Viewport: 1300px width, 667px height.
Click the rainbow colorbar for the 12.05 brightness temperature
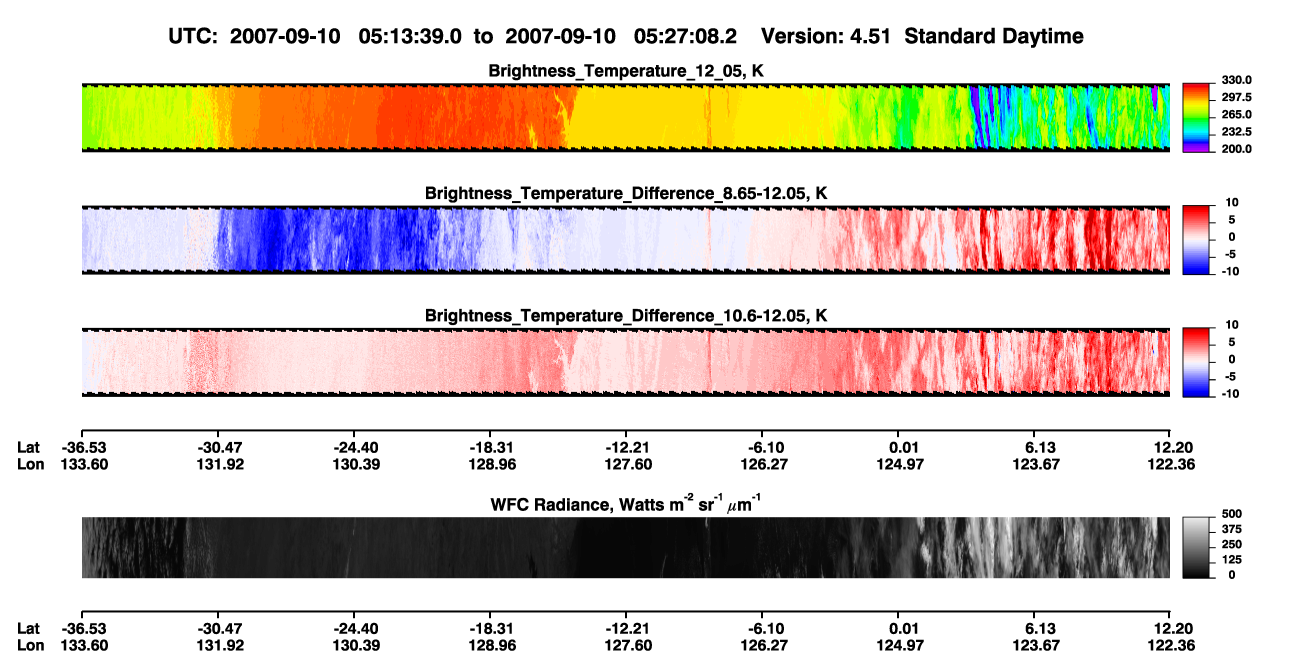pos(1196,118)
